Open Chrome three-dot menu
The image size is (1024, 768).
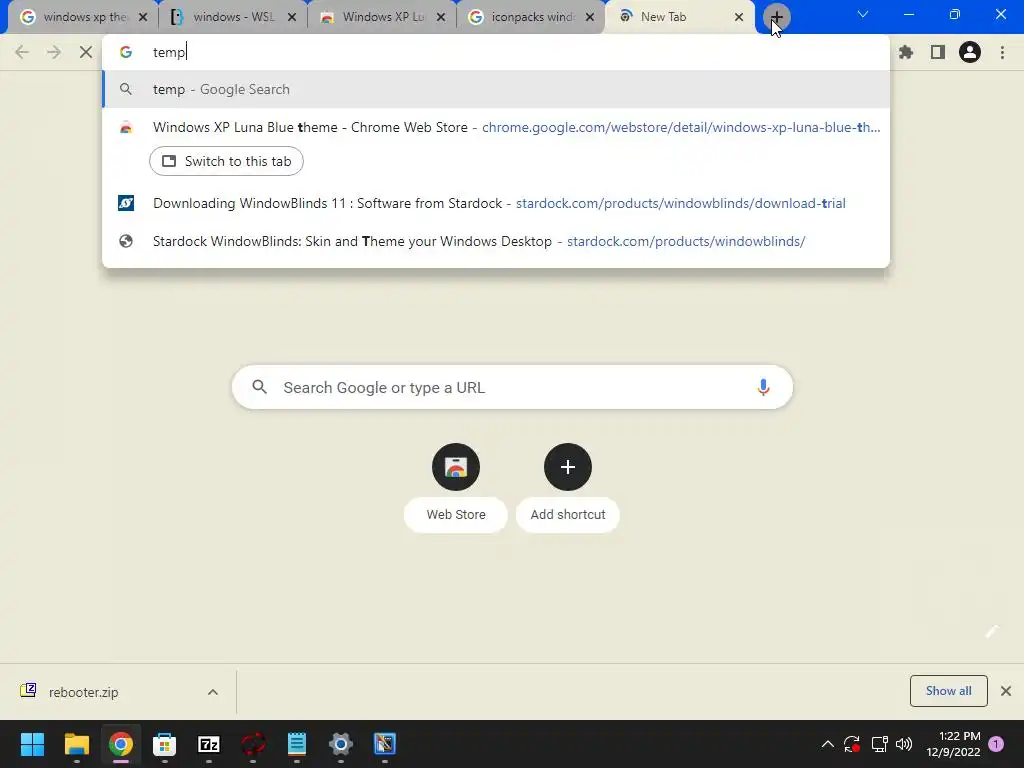point(1002,52)
